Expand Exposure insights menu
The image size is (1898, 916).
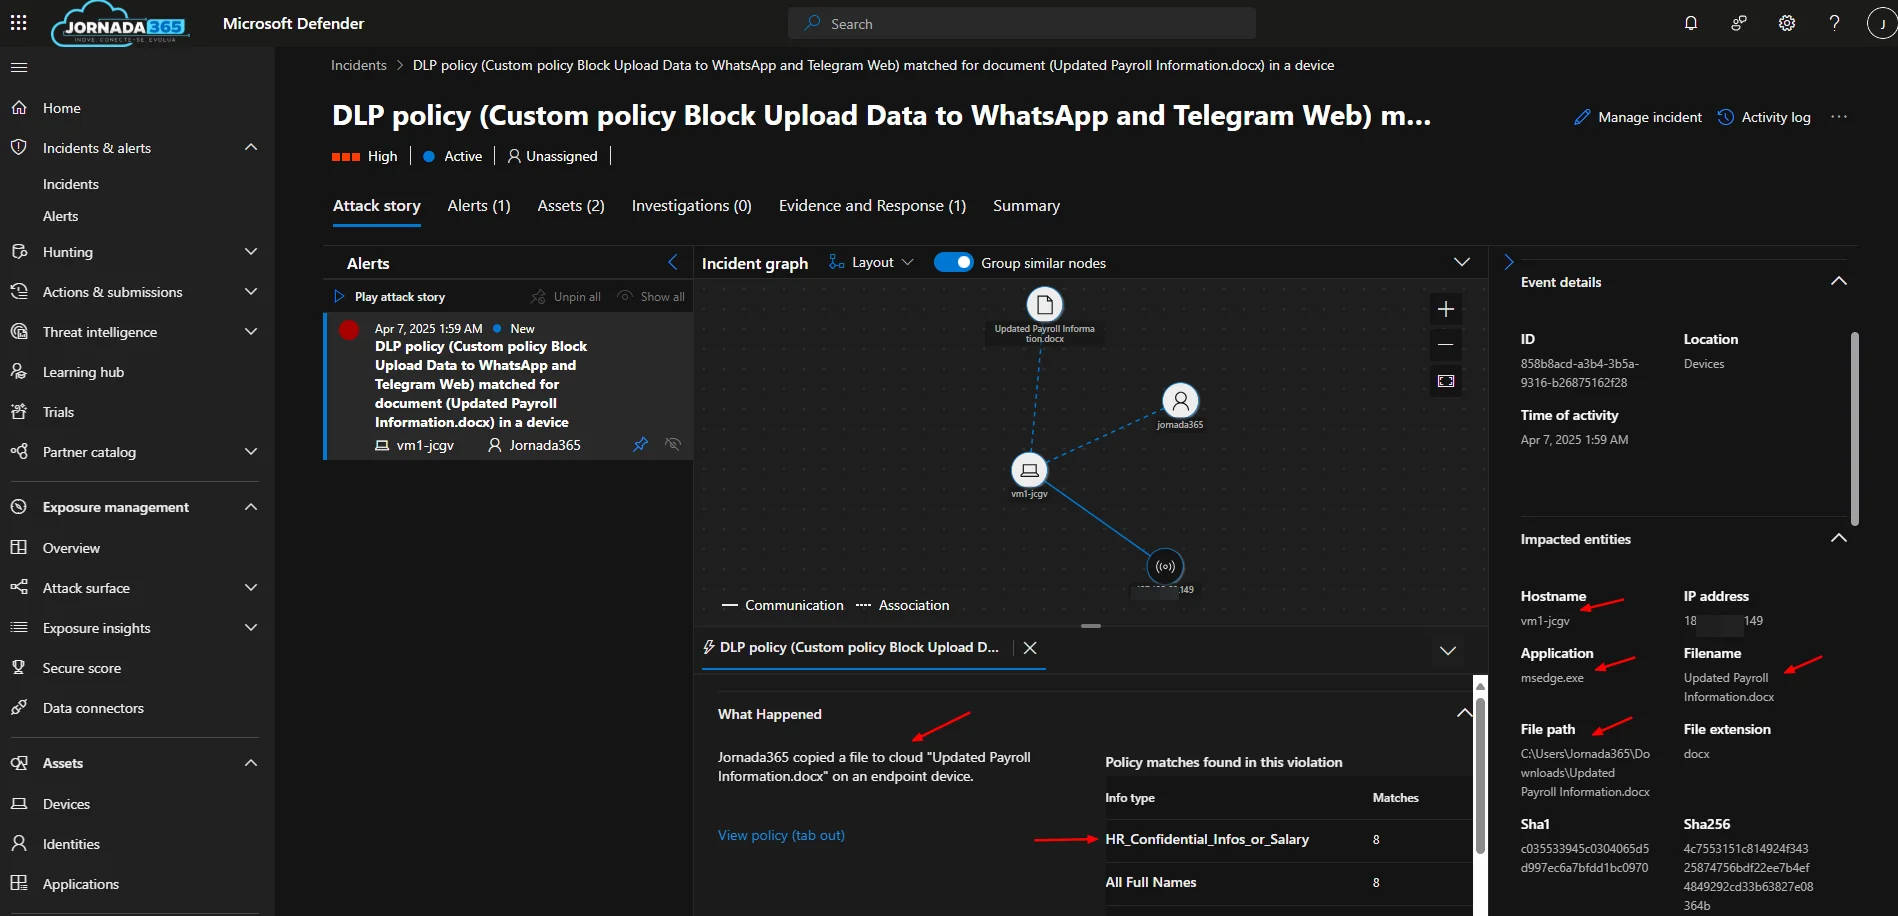point(251,628)
